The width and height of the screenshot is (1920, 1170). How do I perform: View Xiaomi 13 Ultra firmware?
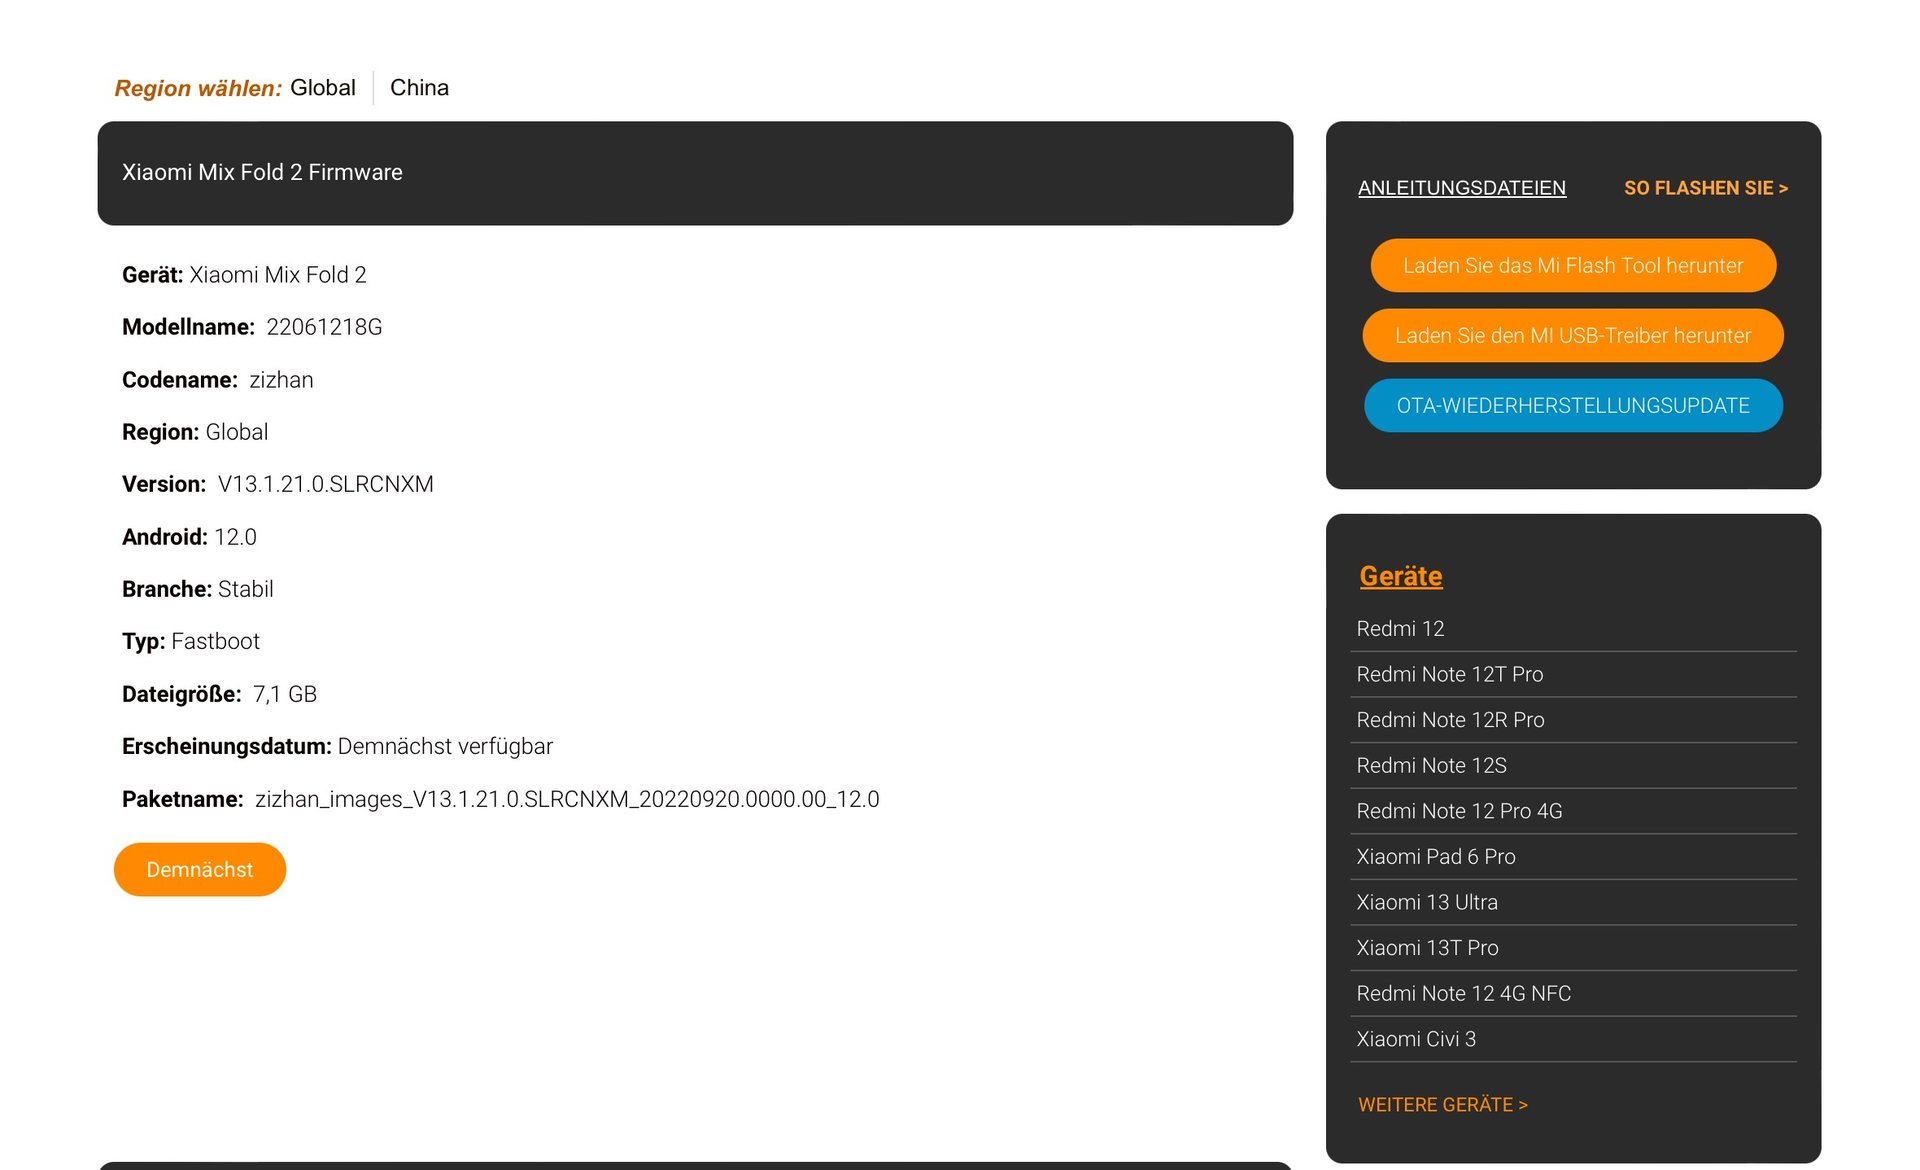point(1426,903)
